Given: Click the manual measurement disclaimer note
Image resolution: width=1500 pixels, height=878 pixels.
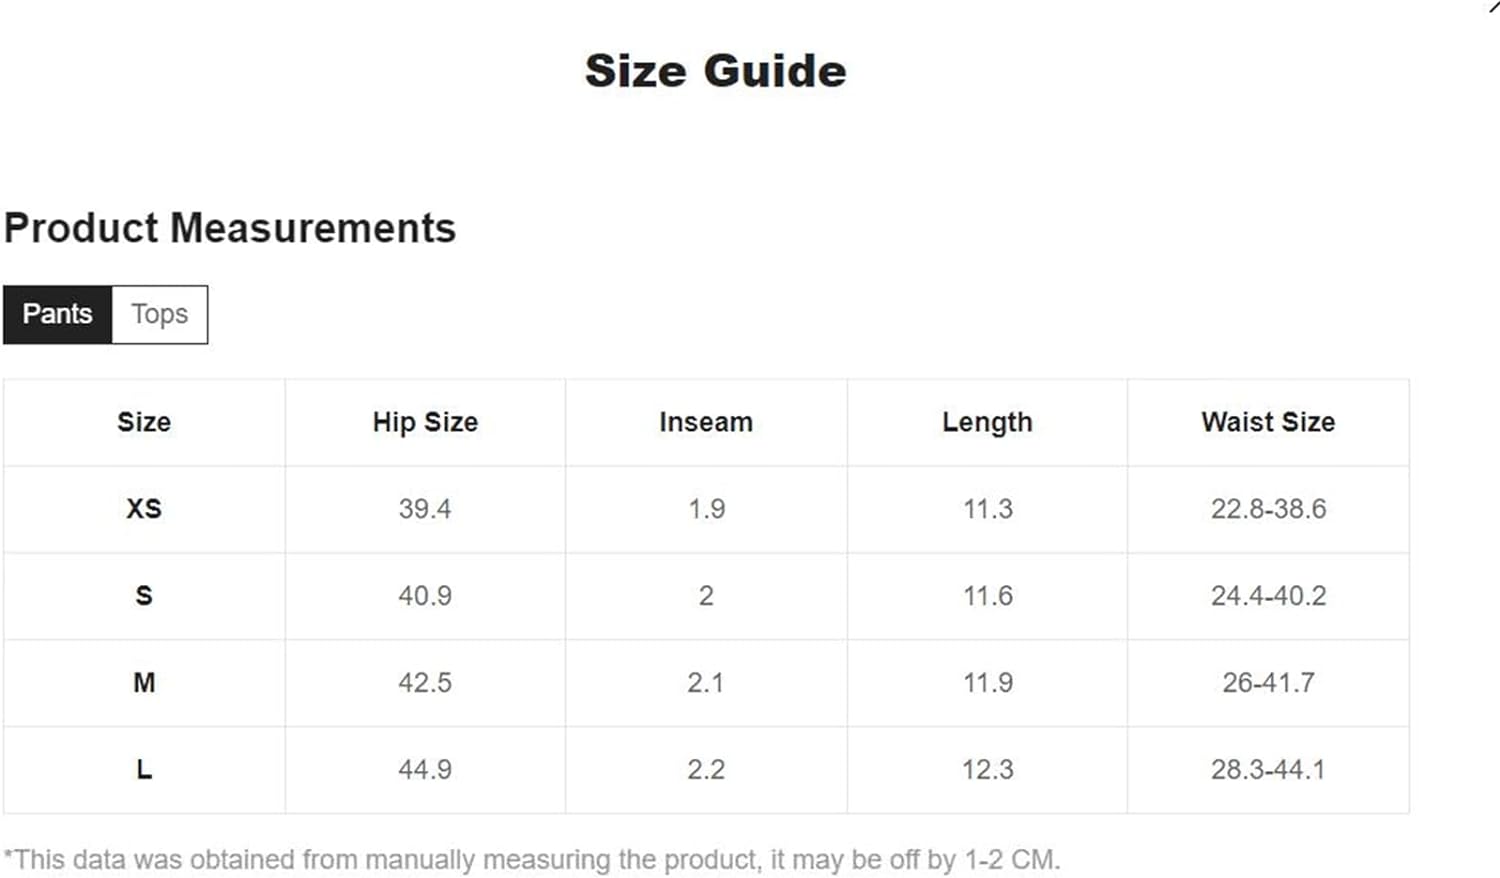Looking at the screenshot, I should coord(532,860).
